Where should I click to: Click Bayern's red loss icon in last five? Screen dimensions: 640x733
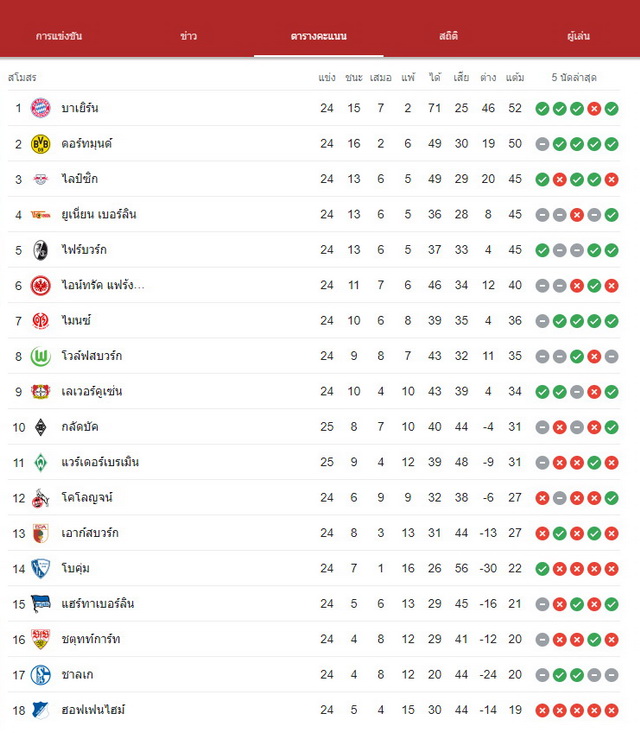594,108
